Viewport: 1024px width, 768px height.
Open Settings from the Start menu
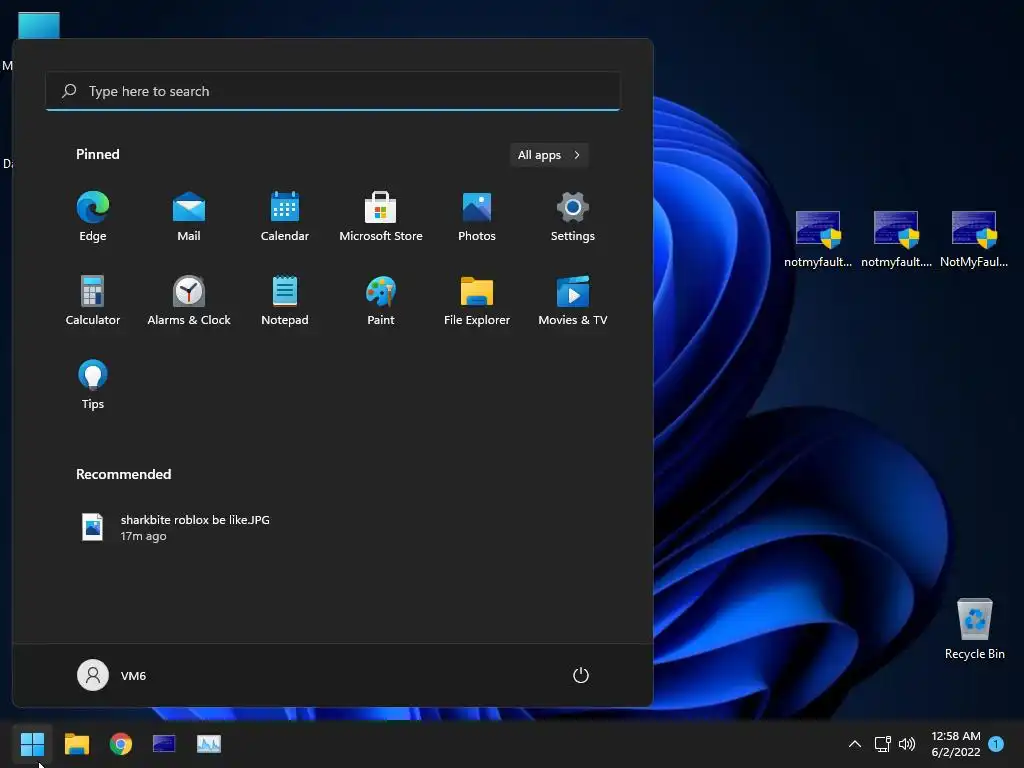click(x=573, y=217)
